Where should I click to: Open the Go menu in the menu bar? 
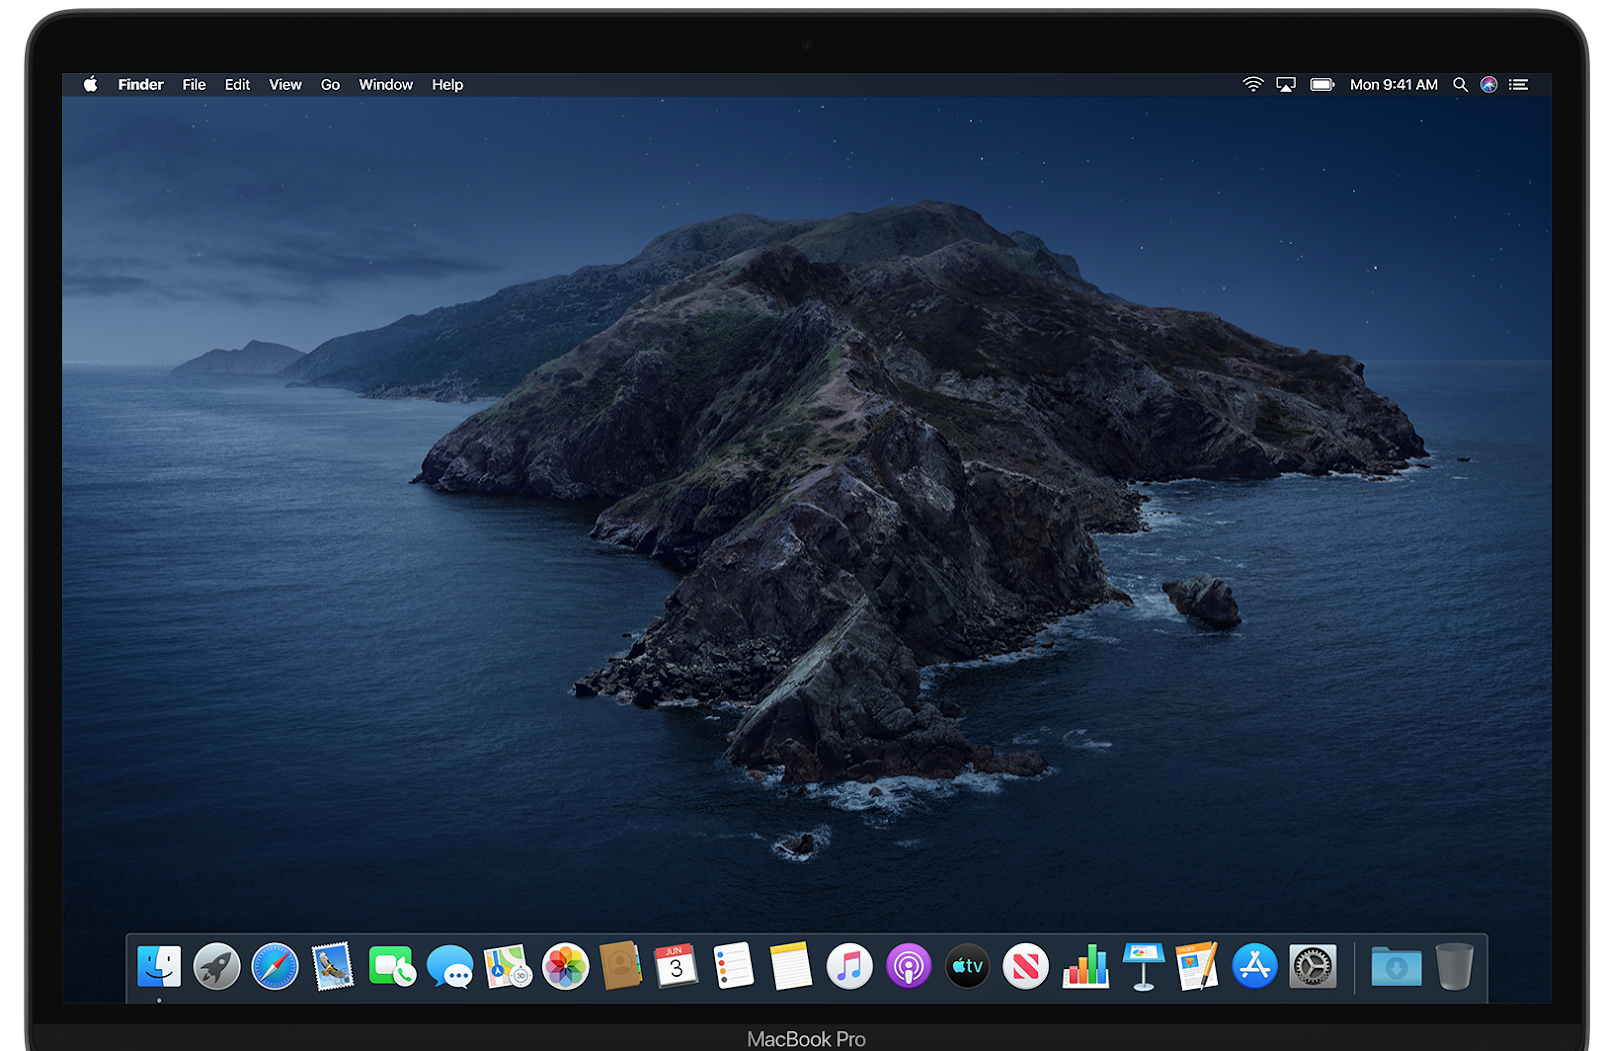(x=330, y=84)
